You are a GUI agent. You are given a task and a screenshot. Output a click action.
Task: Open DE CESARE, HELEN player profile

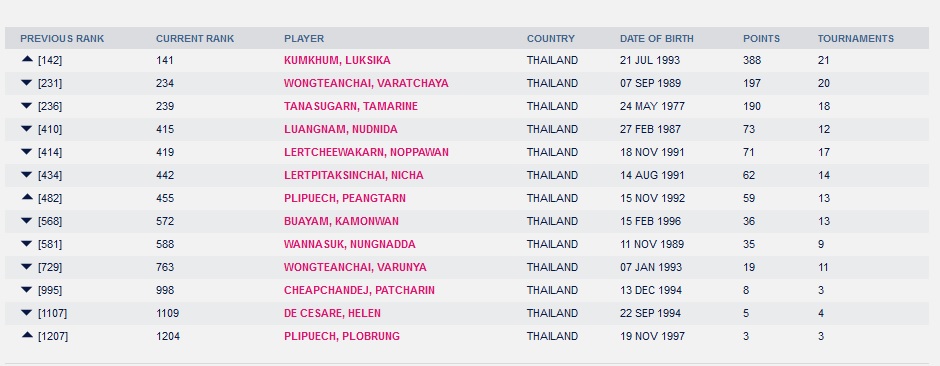click(332, 313)
